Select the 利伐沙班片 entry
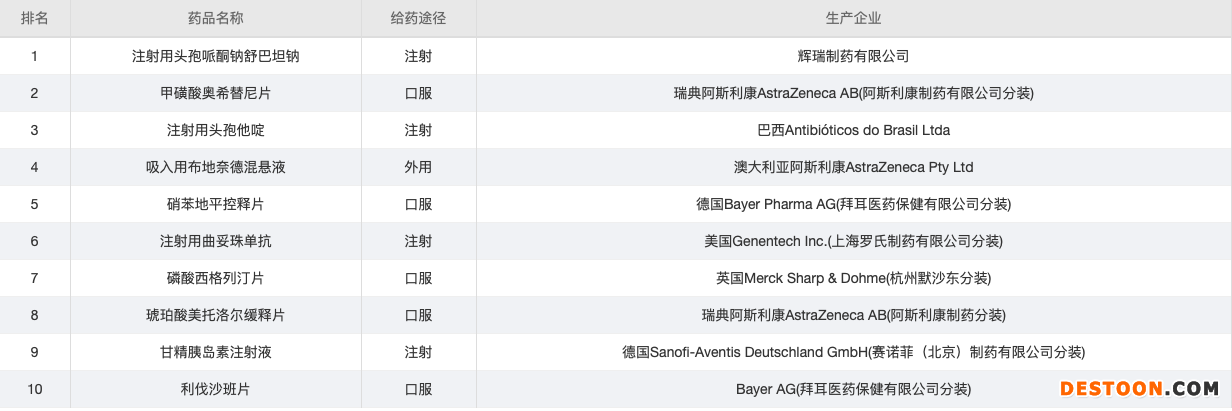 215,389
